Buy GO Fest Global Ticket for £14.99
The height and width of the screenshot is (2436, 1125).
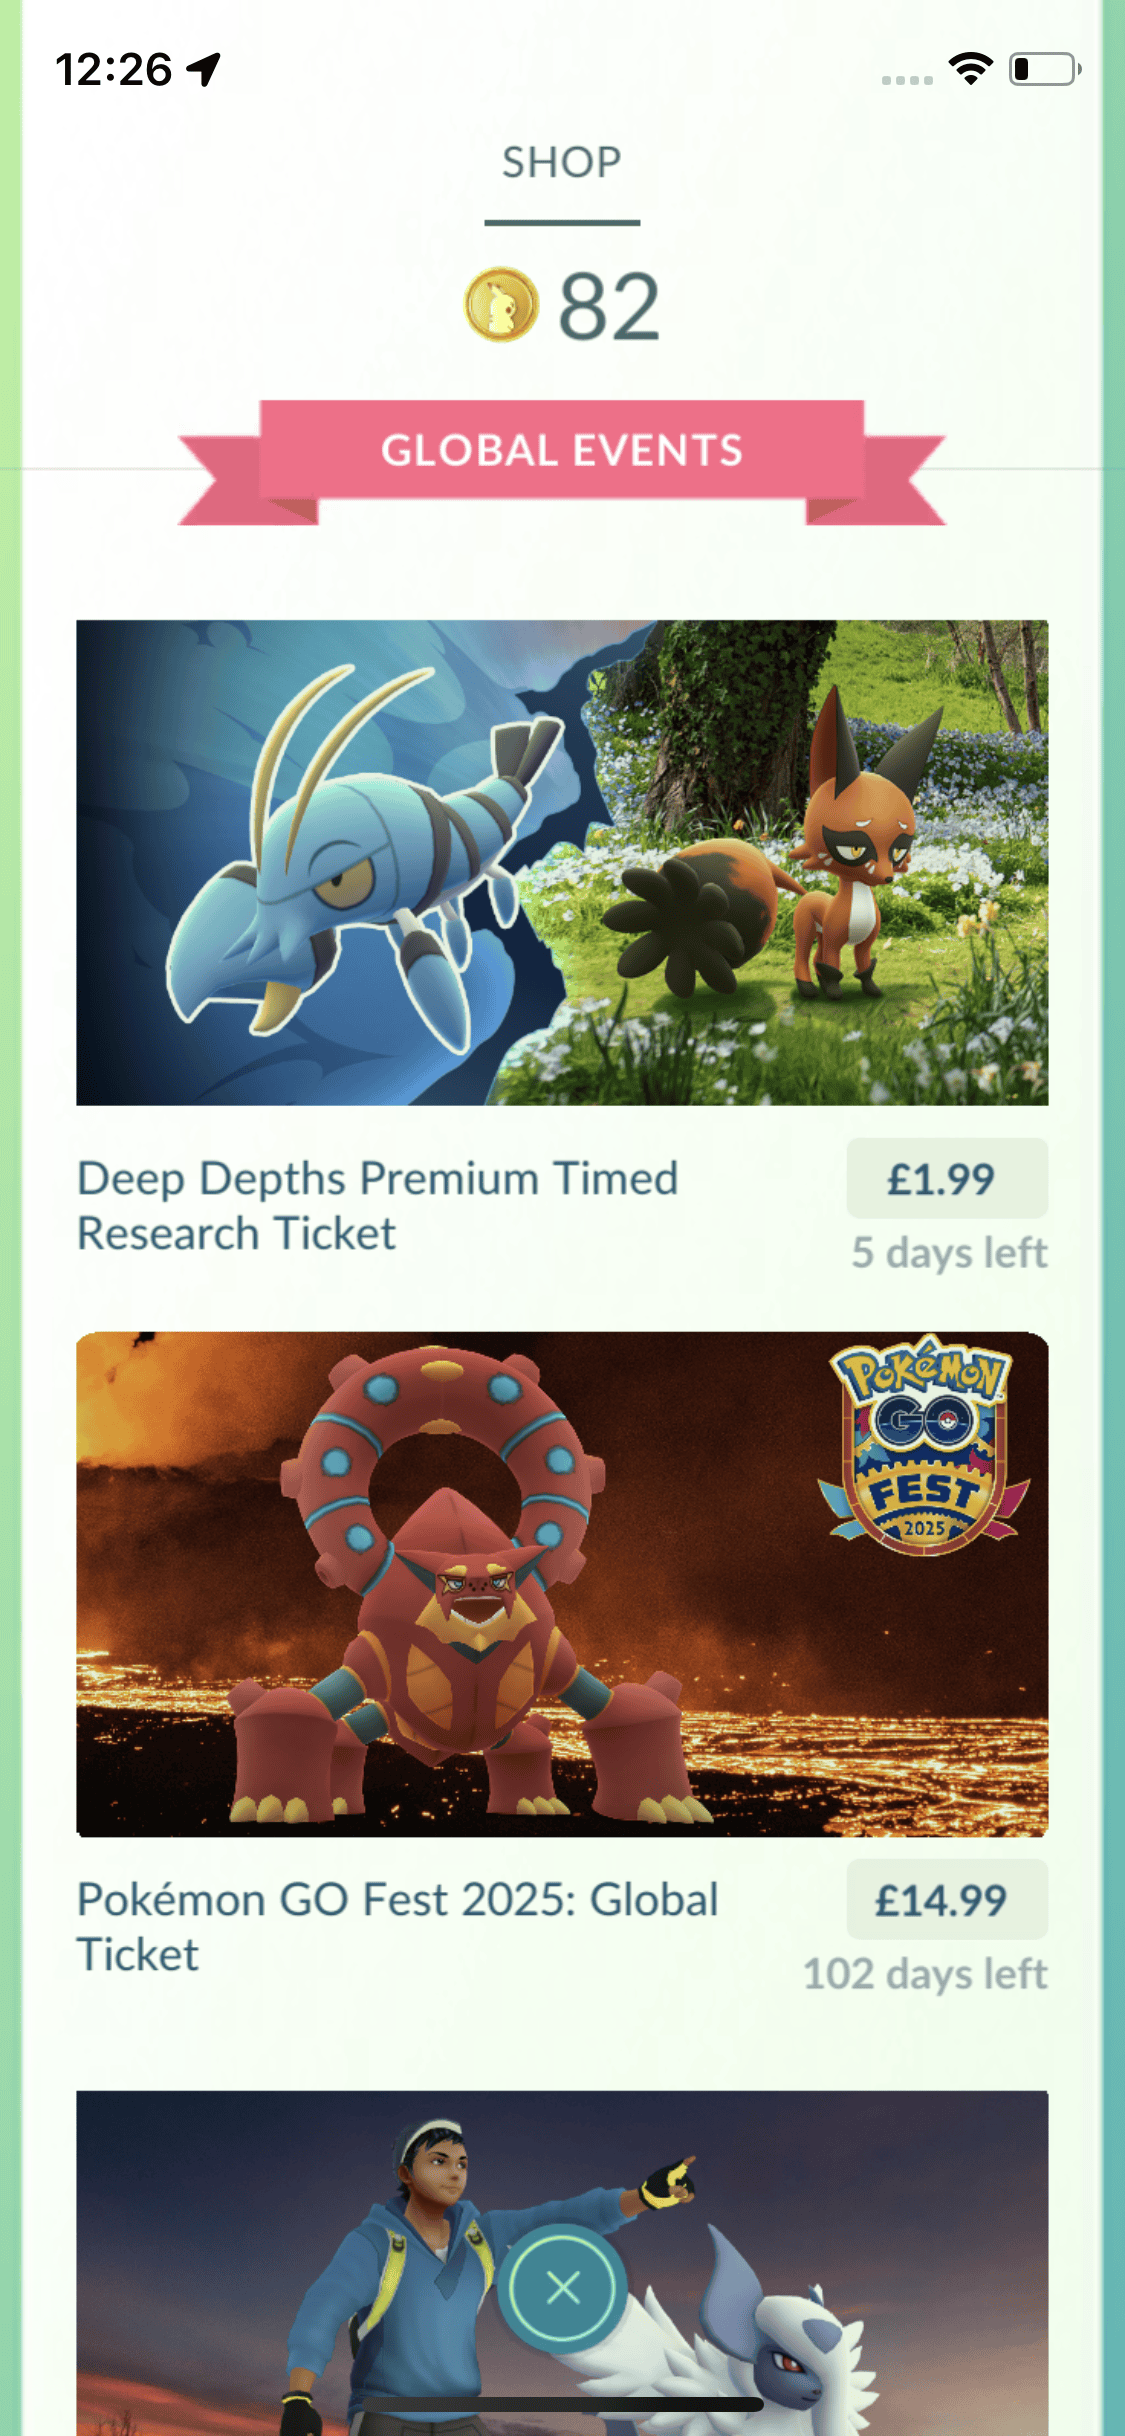[x=947, y=1899]
